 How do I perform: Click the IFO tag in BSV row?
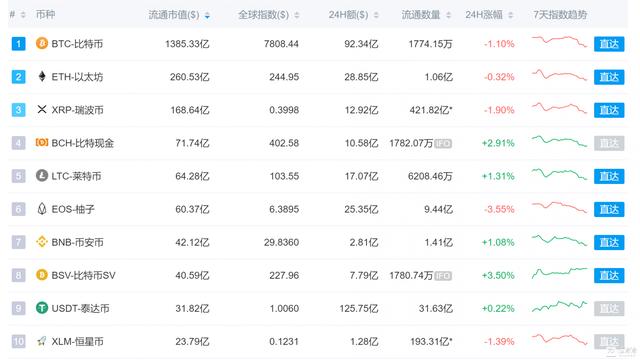[x=443, y=276]
